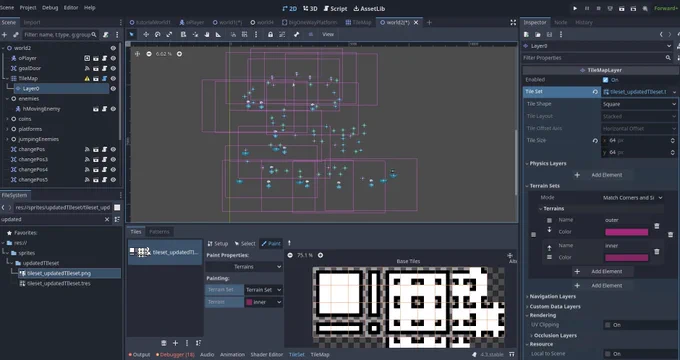This screenshot has height=360, width=680.
Task: Run the current scene clapperboard icon
Action: pyautogui.click(x=621, y=8)
